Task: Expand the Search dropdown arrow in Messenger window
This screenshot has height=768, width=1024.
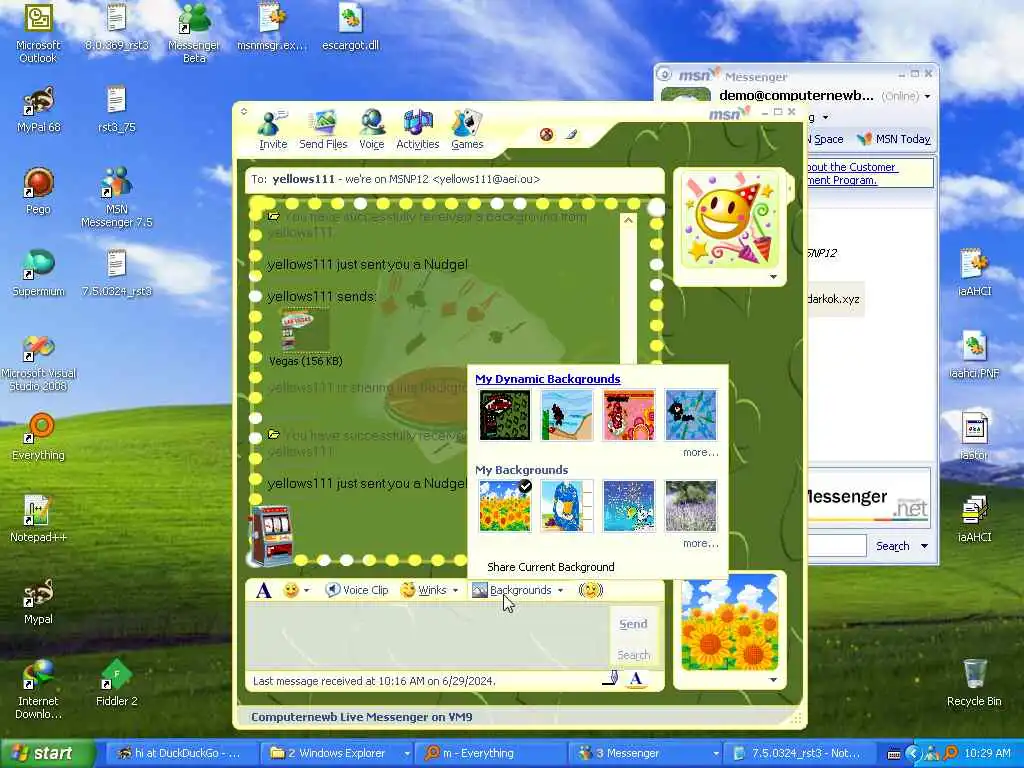Action: point(924,546)
